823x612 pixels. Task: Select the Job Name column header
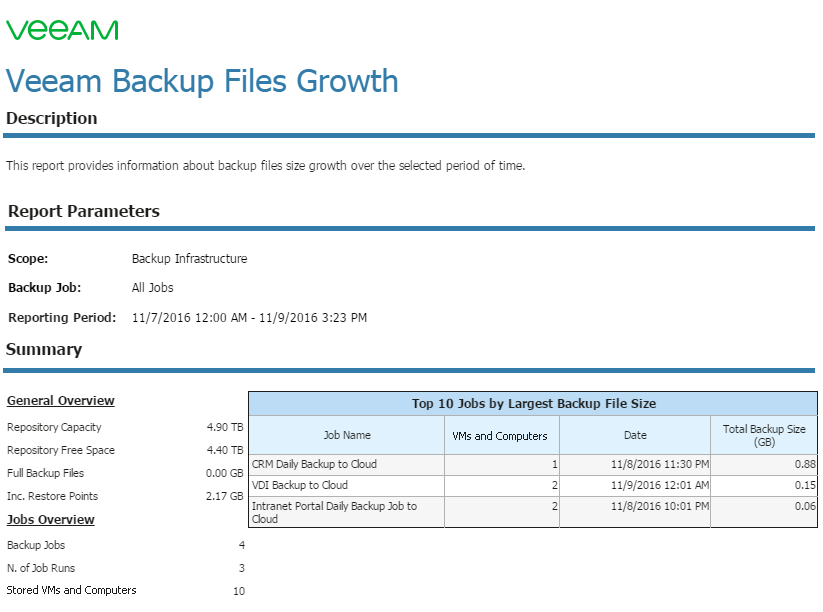click(x=347, y=435)
